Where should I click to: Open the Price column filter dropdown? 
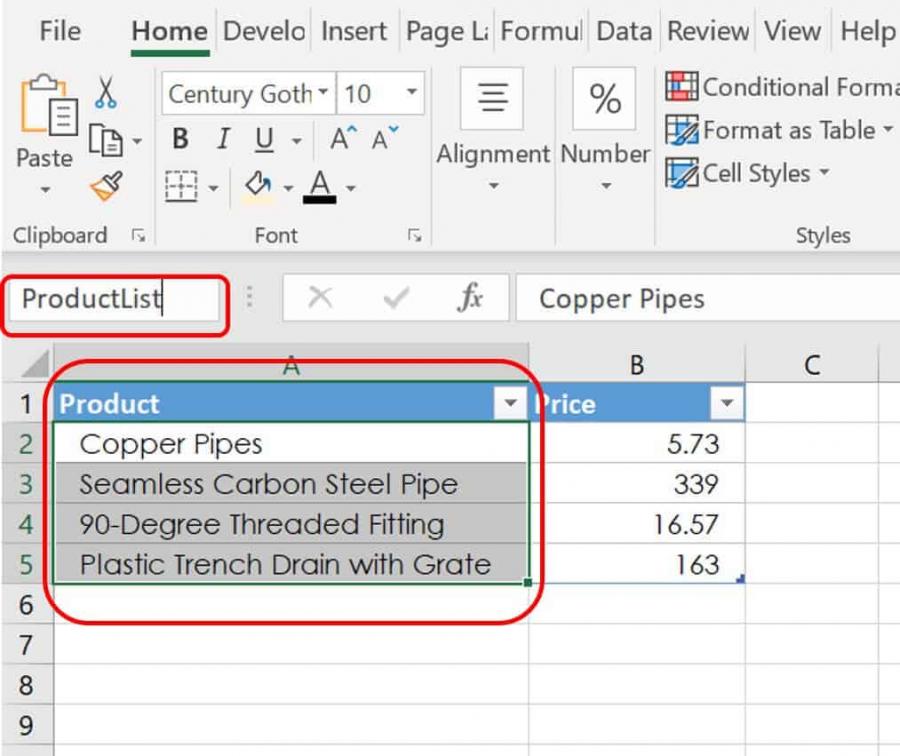click(x=727, y=403)
